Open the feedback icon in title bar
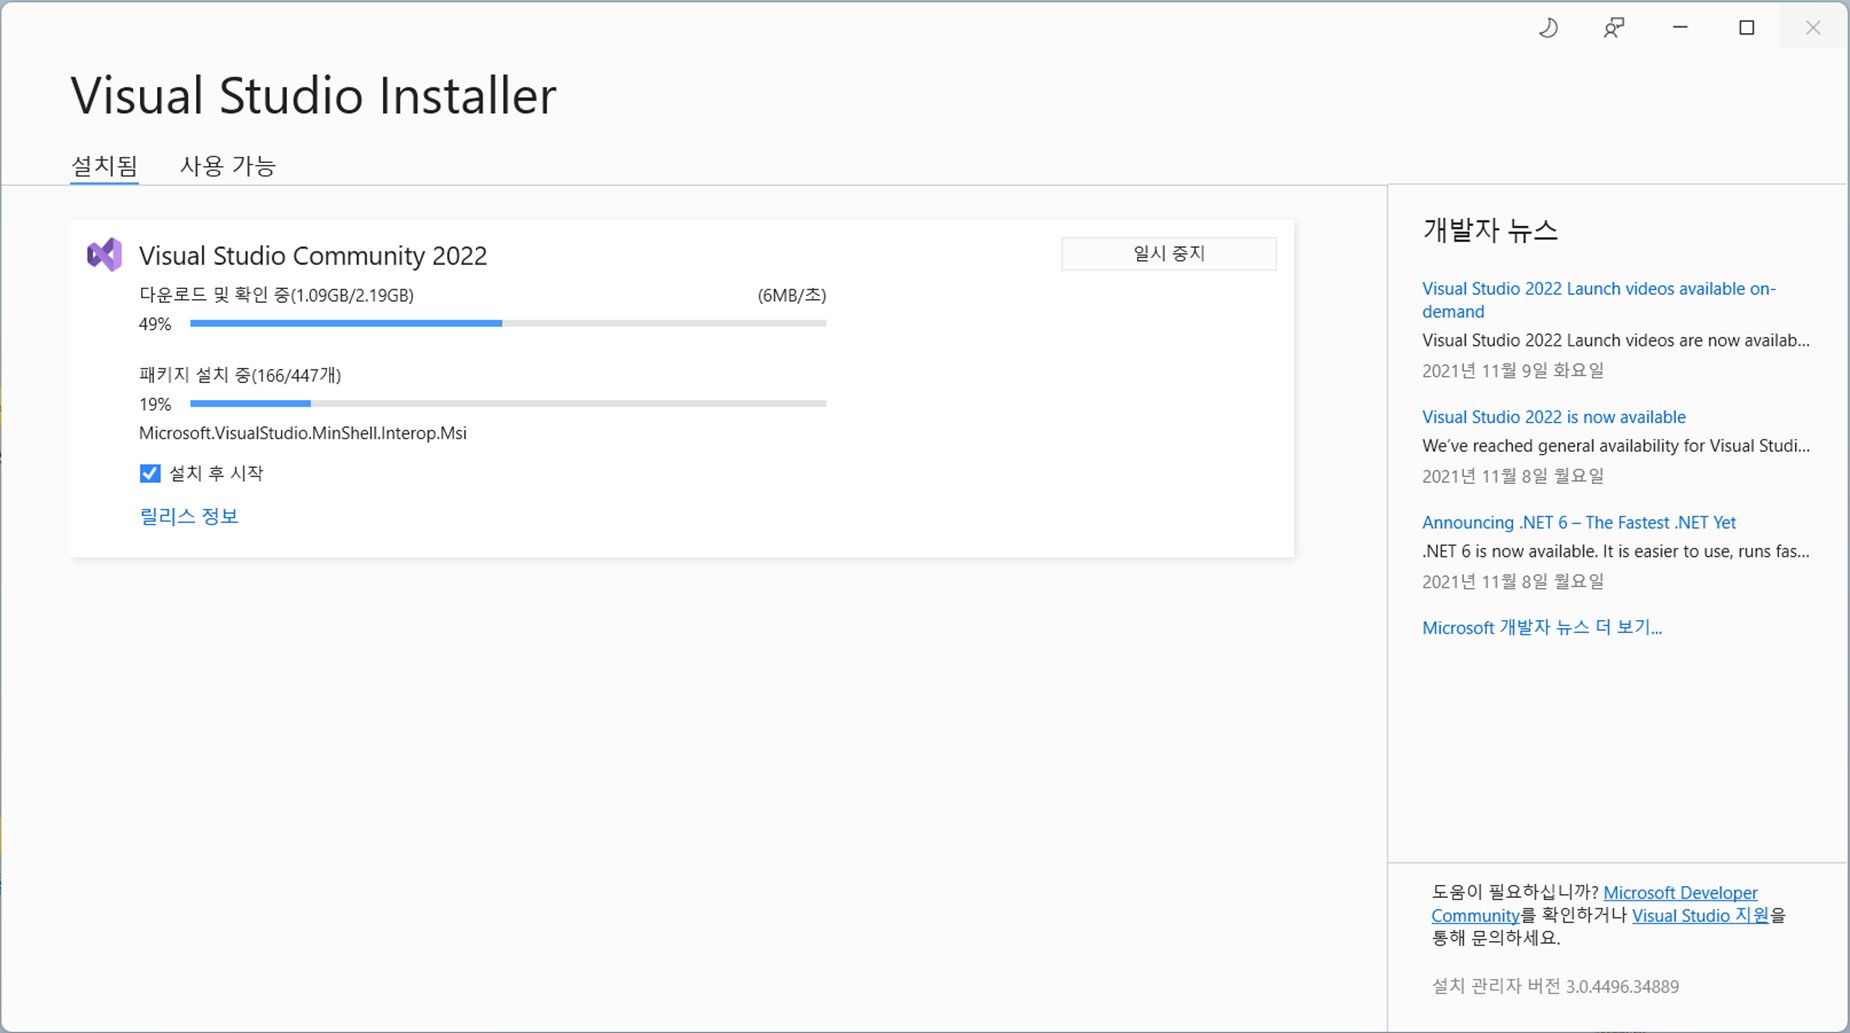 1614,28
